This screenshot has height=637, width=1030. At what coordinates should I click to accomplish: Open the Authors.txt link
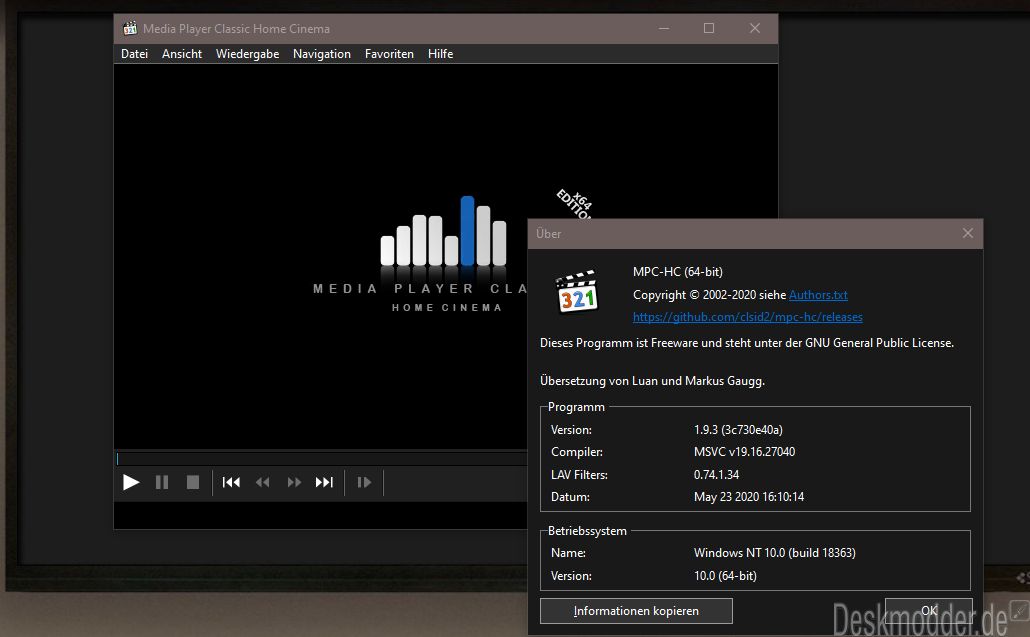(x=818, y=295)
